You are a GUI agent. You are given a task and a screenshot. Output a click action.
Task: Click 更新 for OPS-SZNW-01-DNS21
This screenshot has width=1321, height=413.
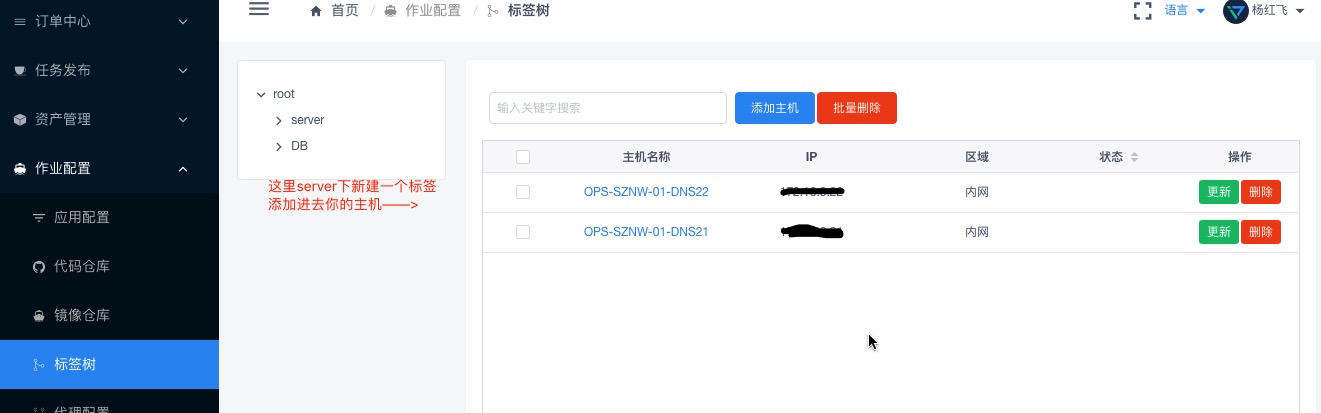(1219, 232)
